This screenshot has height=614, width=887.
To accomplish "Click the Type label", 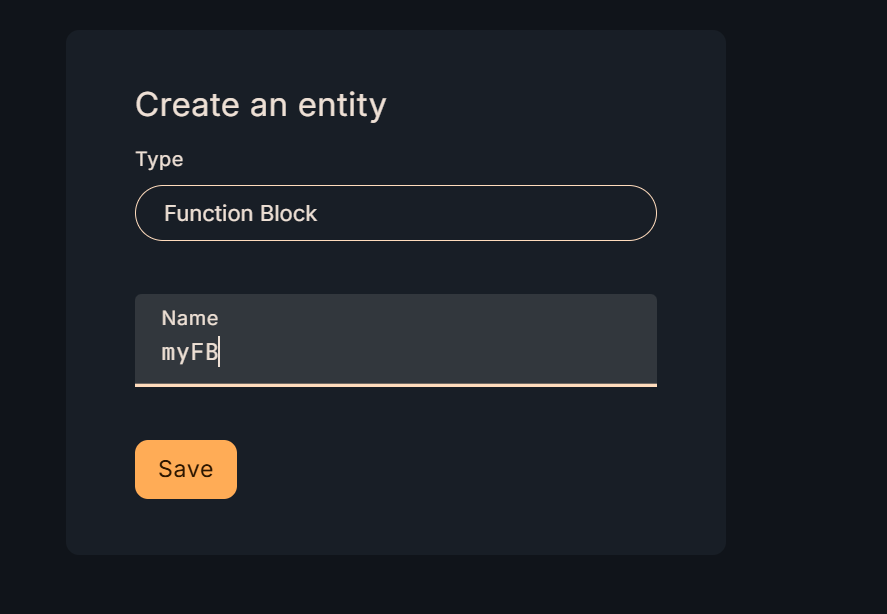I will pos(159,159).
